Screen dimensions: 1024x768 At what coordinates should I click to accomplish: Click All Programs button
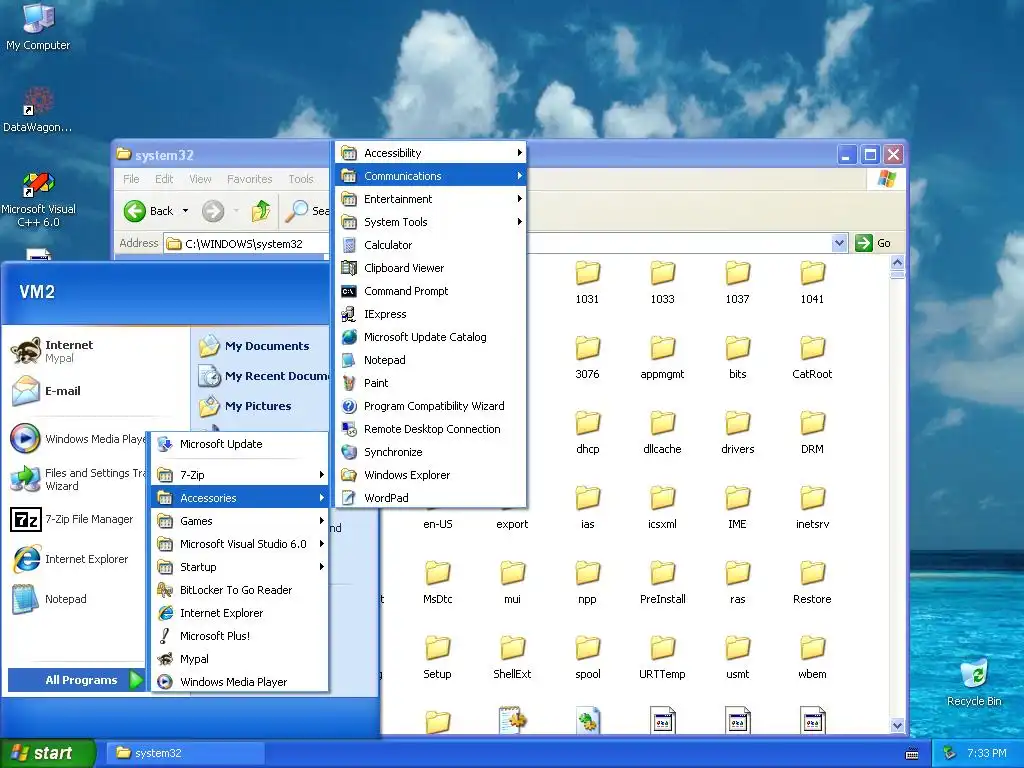point(76,680)
